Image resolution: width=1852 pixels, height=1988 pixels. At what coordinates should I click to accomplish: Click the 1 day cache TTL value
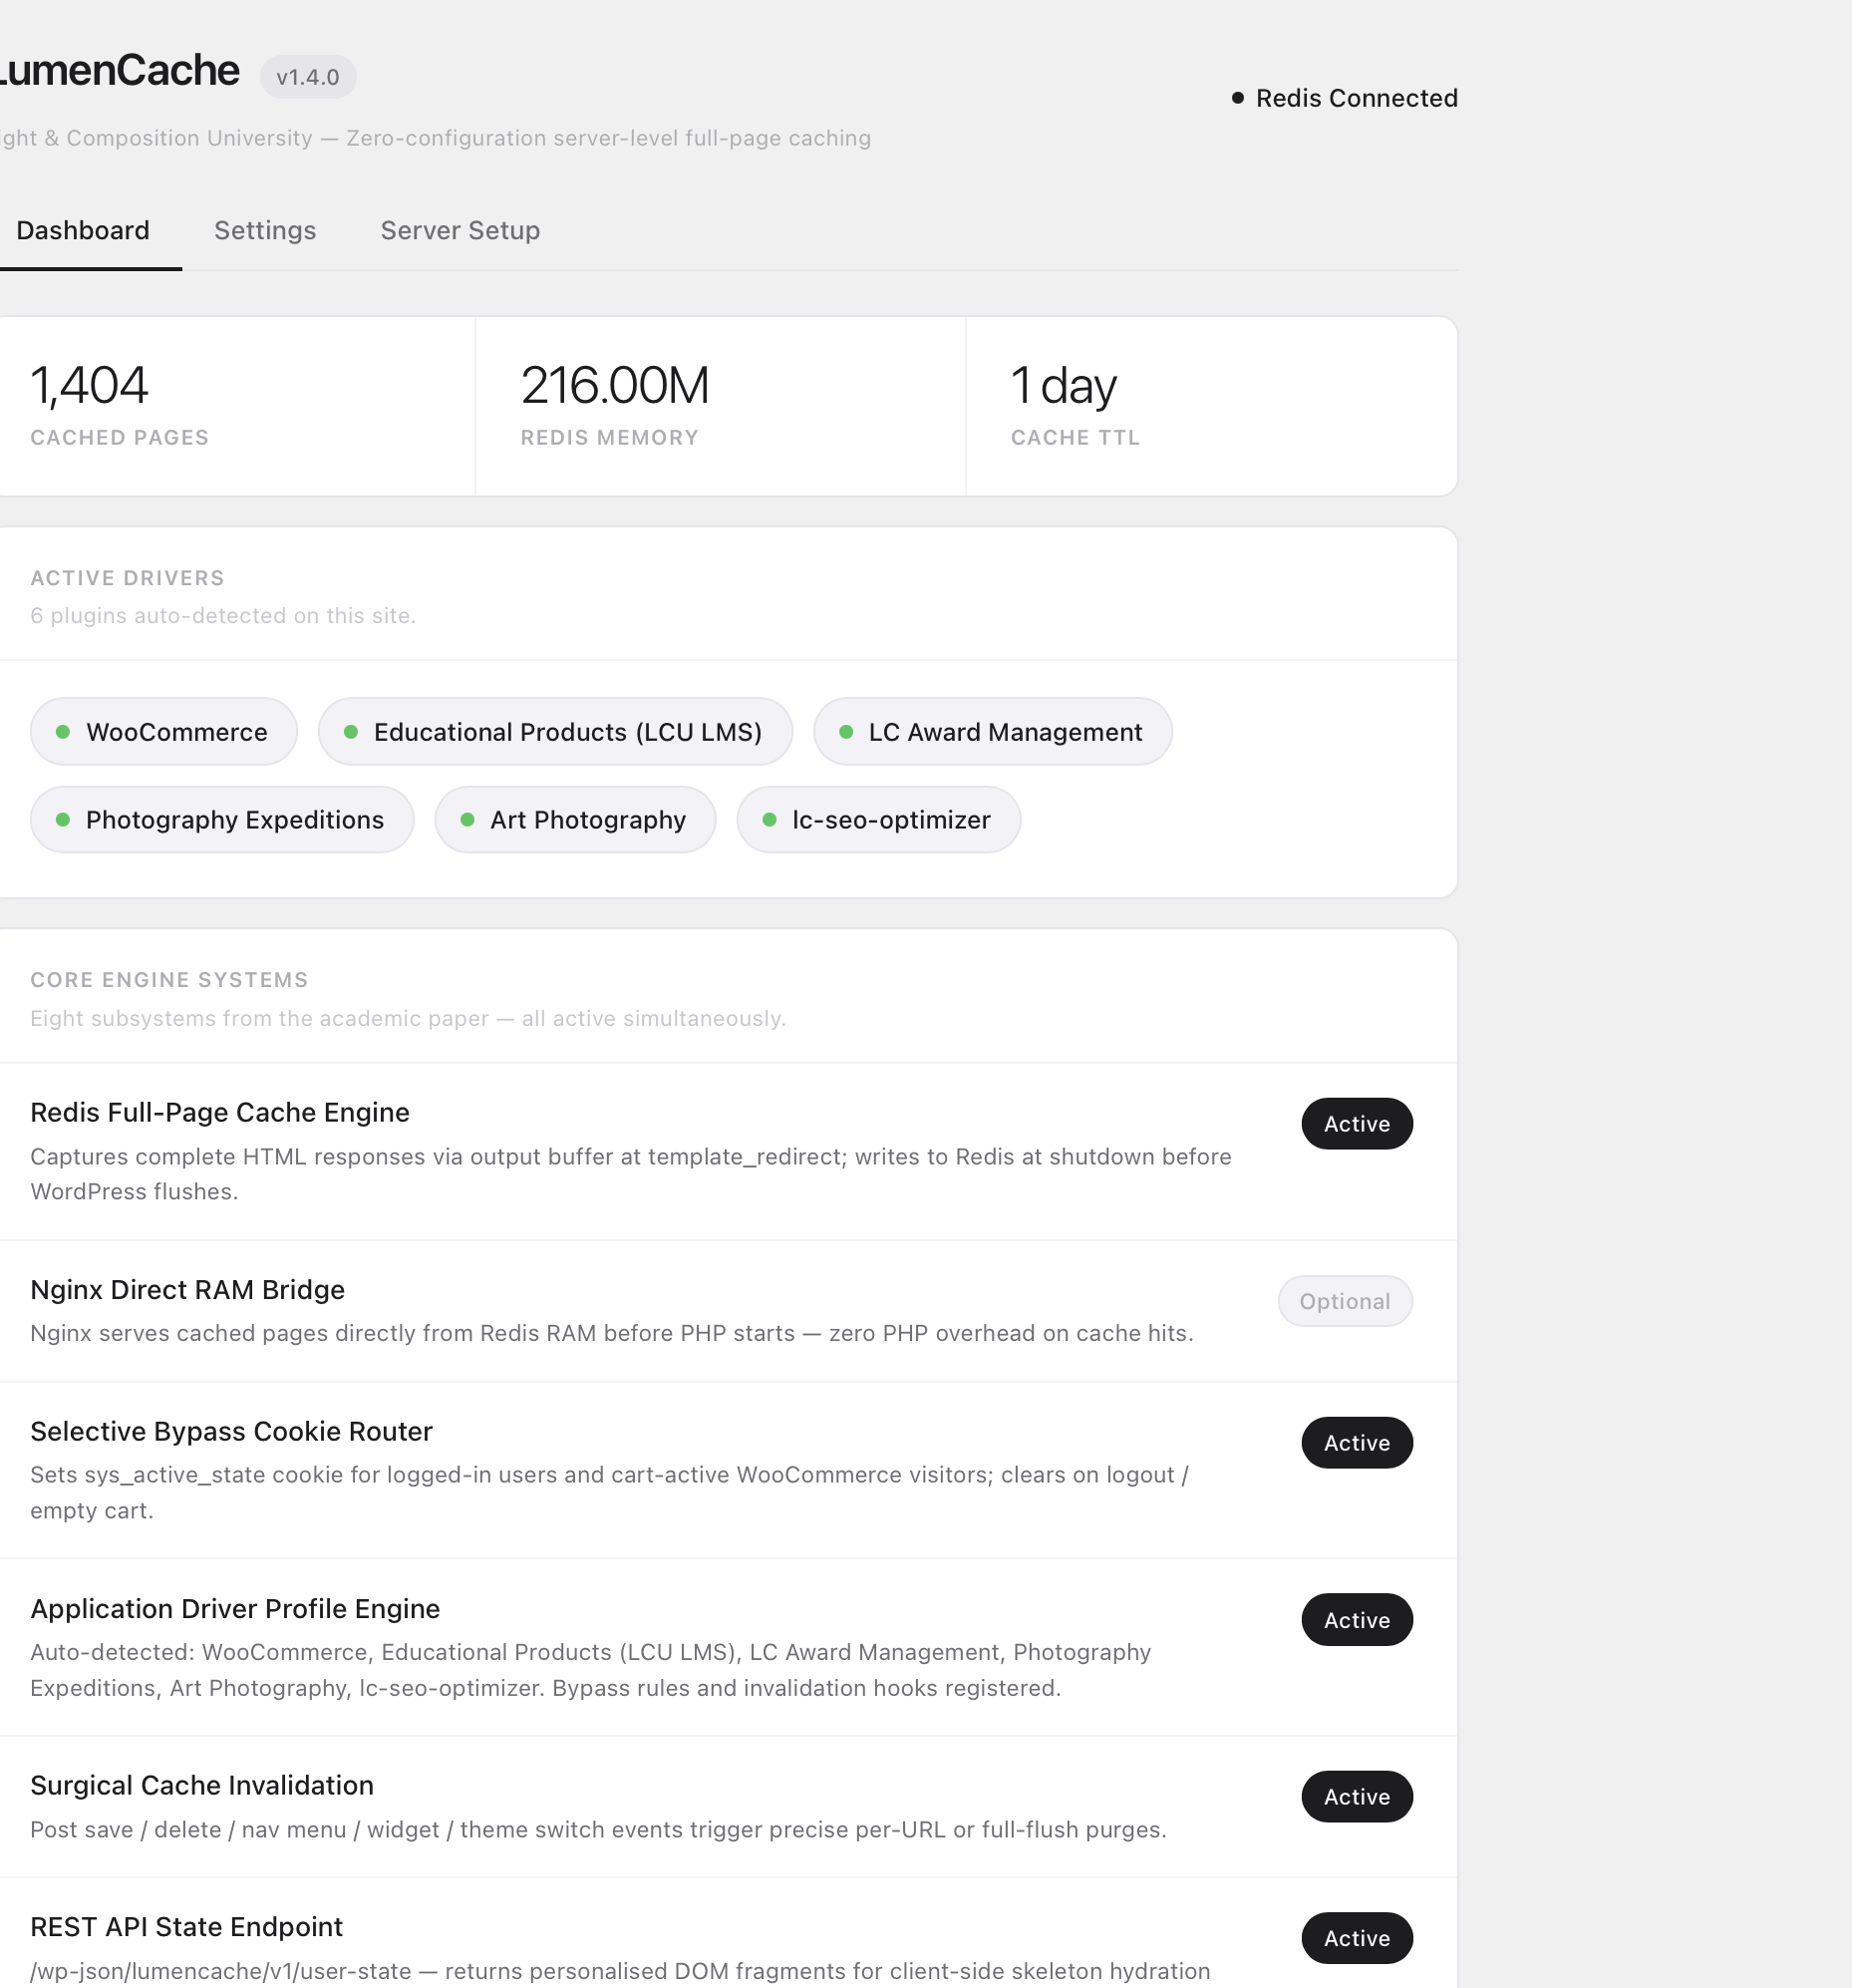(1064, 386)
